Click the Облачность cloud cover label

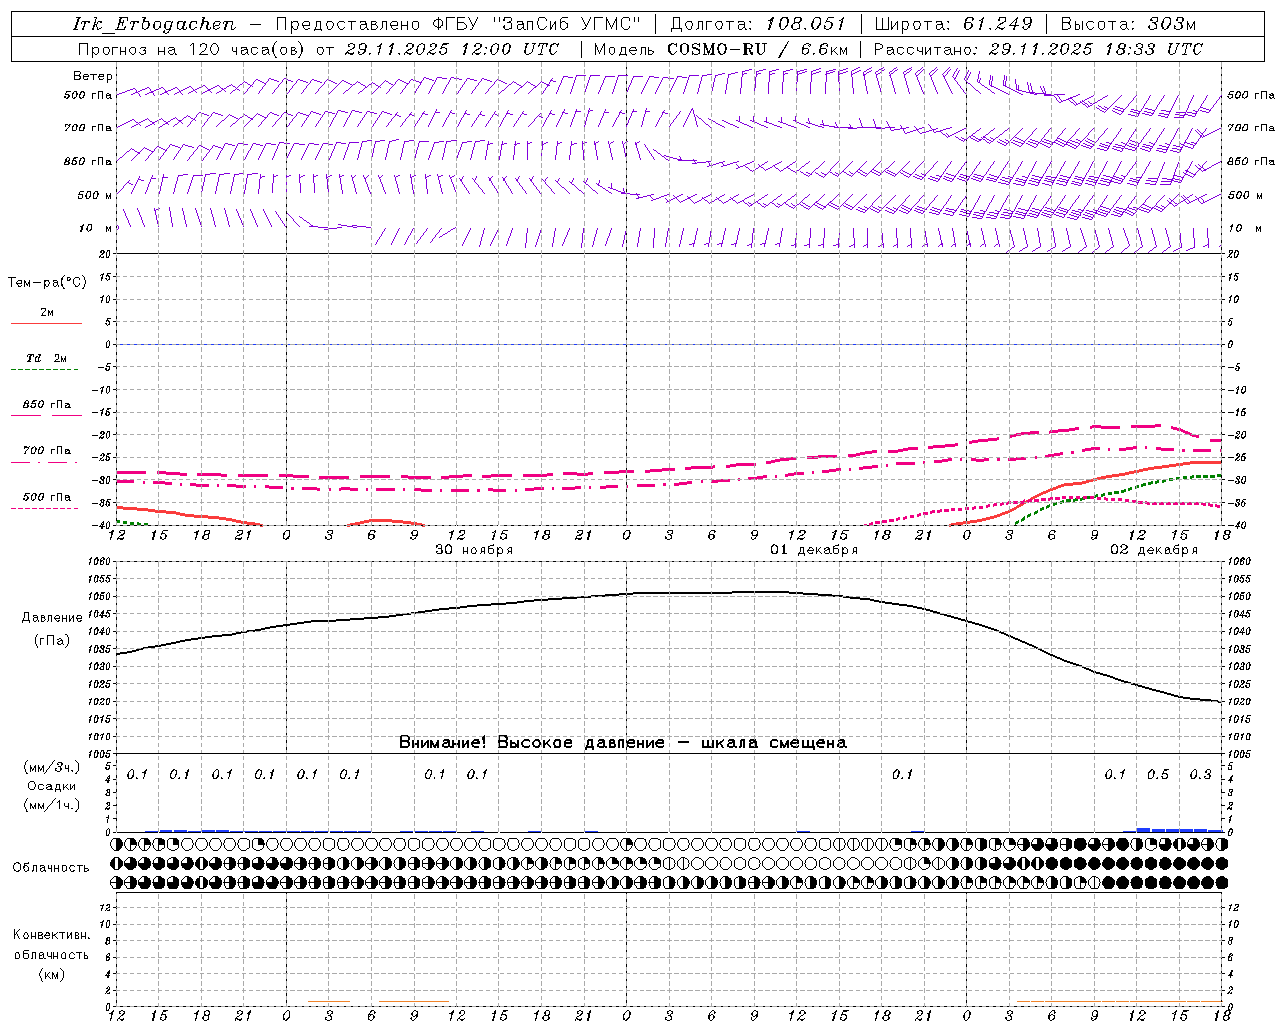pyautogui.click(x=50, y=867)
